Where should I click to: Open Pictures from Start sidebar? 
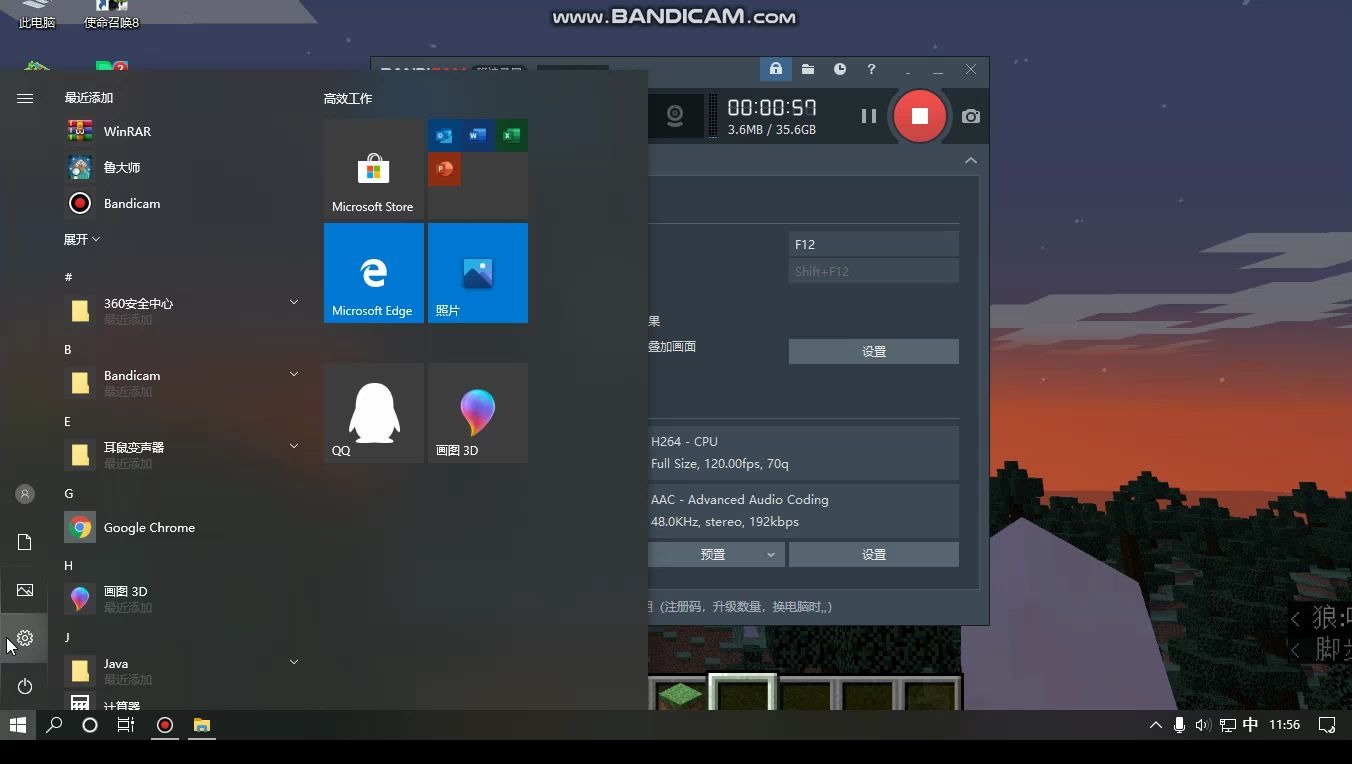tap(25, 590)
